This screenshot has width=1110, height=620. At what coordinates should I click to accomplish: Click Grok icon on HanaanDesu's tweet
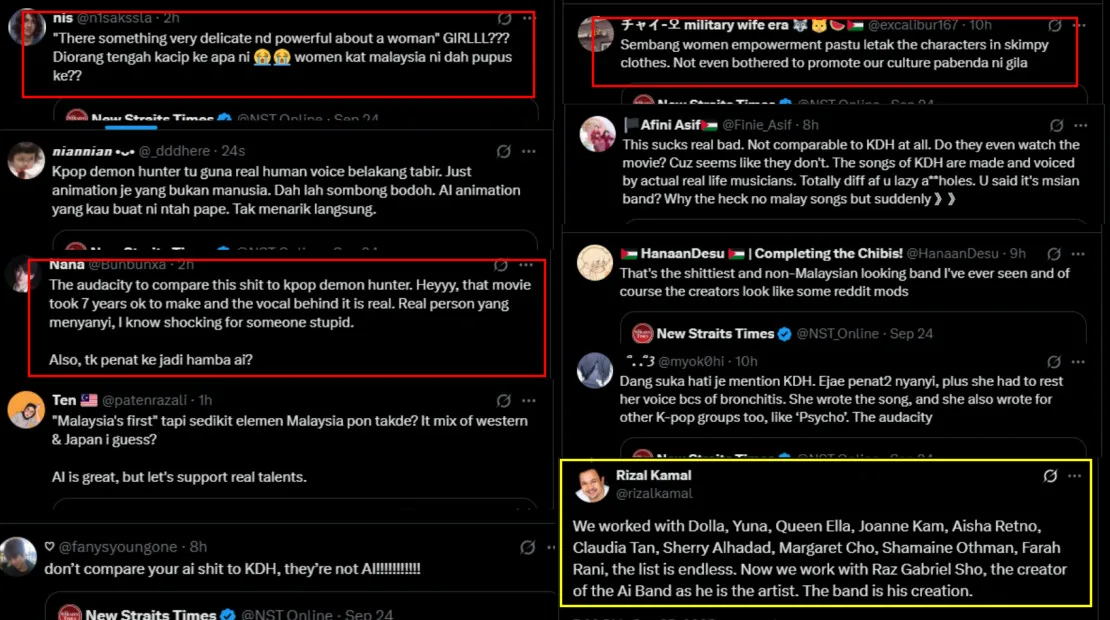(x=1056, y=253)
